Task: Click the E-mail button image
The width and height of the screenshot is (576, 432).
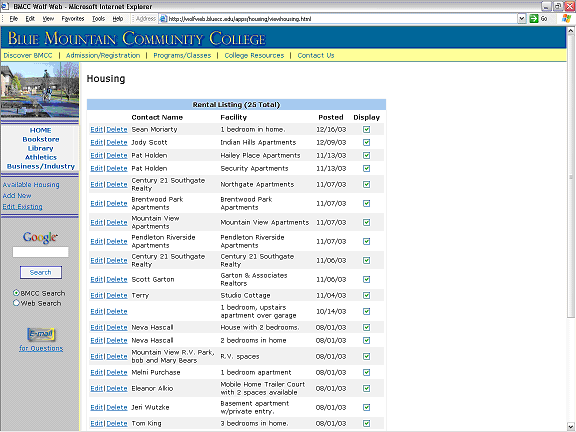Action: pos(41,334)
